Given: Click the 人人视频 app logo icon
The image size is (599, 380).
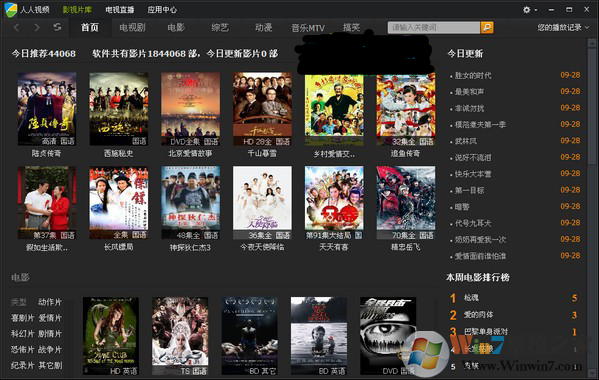Looking at the screenshot, I should pos(10,9).
